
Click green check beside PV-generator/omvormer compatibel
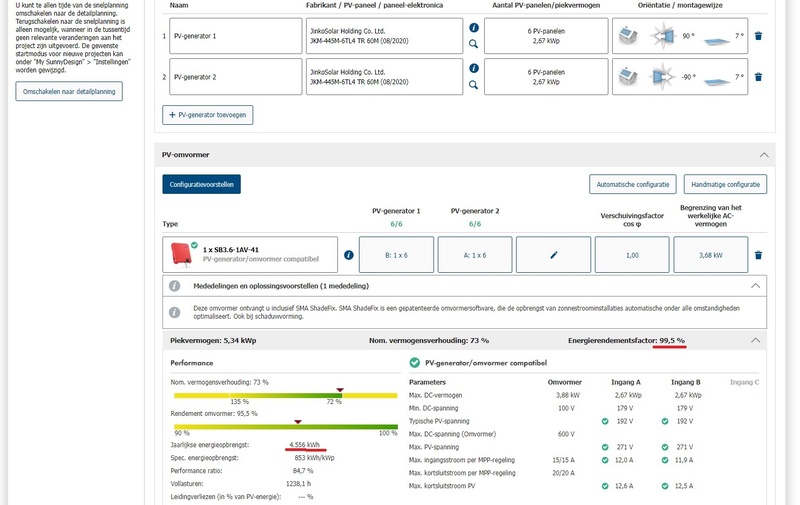coord(414,363)
